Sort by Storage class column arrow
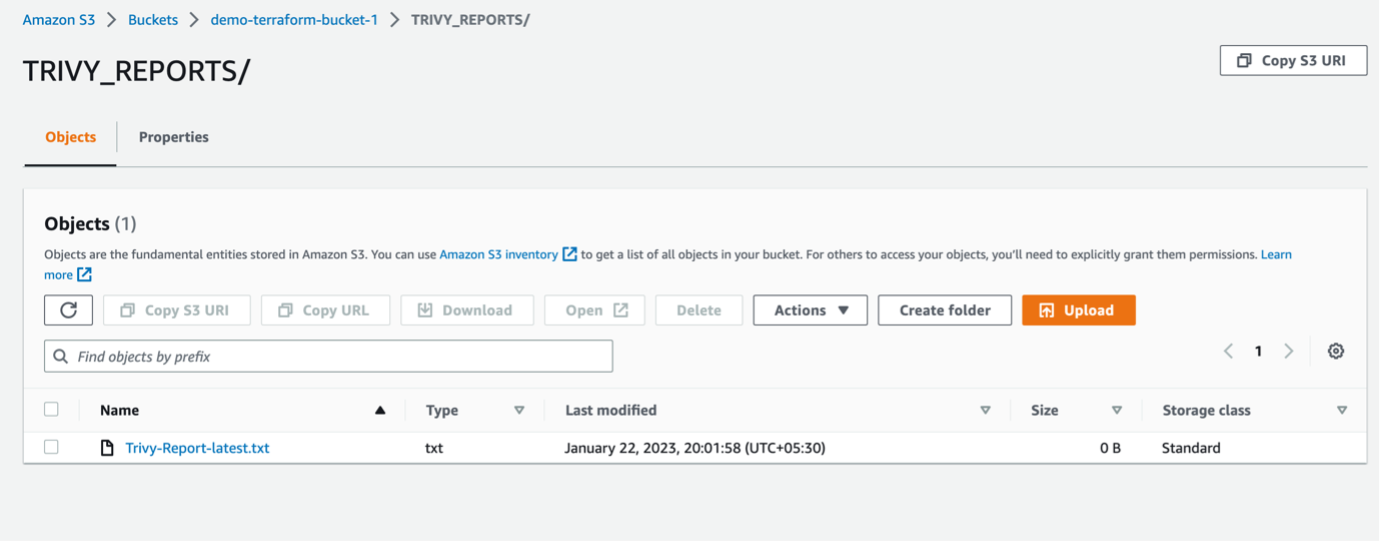This screenshot has height=543, width=1384. point(1342,410)
